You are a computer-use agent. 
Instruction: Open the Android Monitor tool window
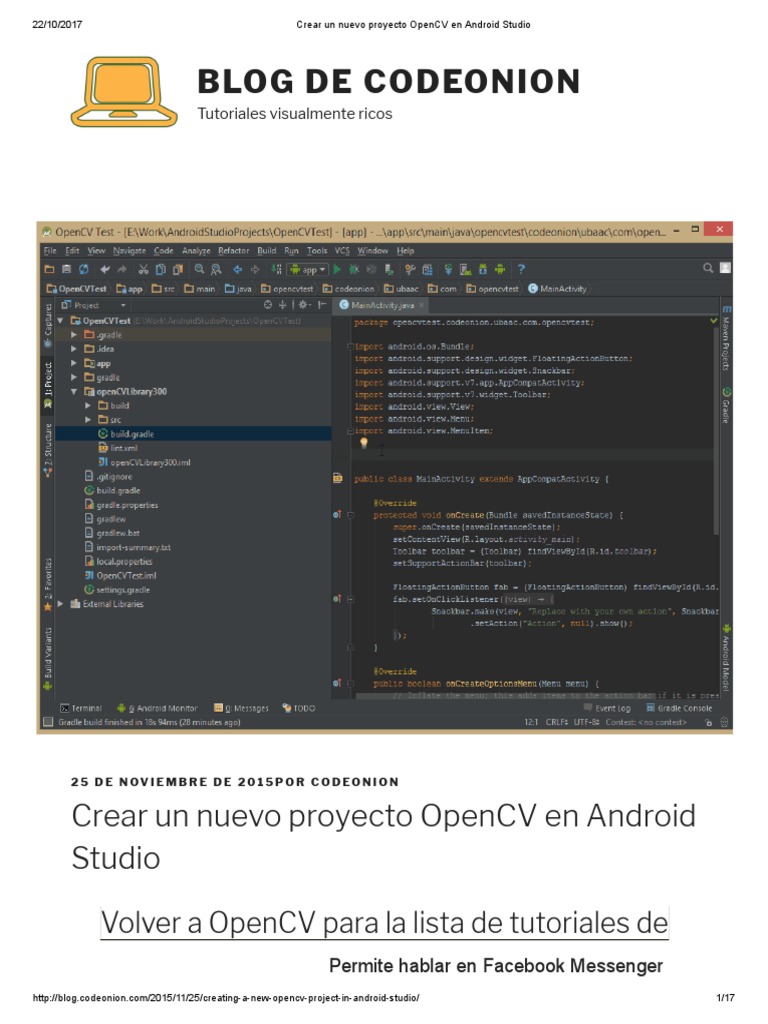coord(157,708)
